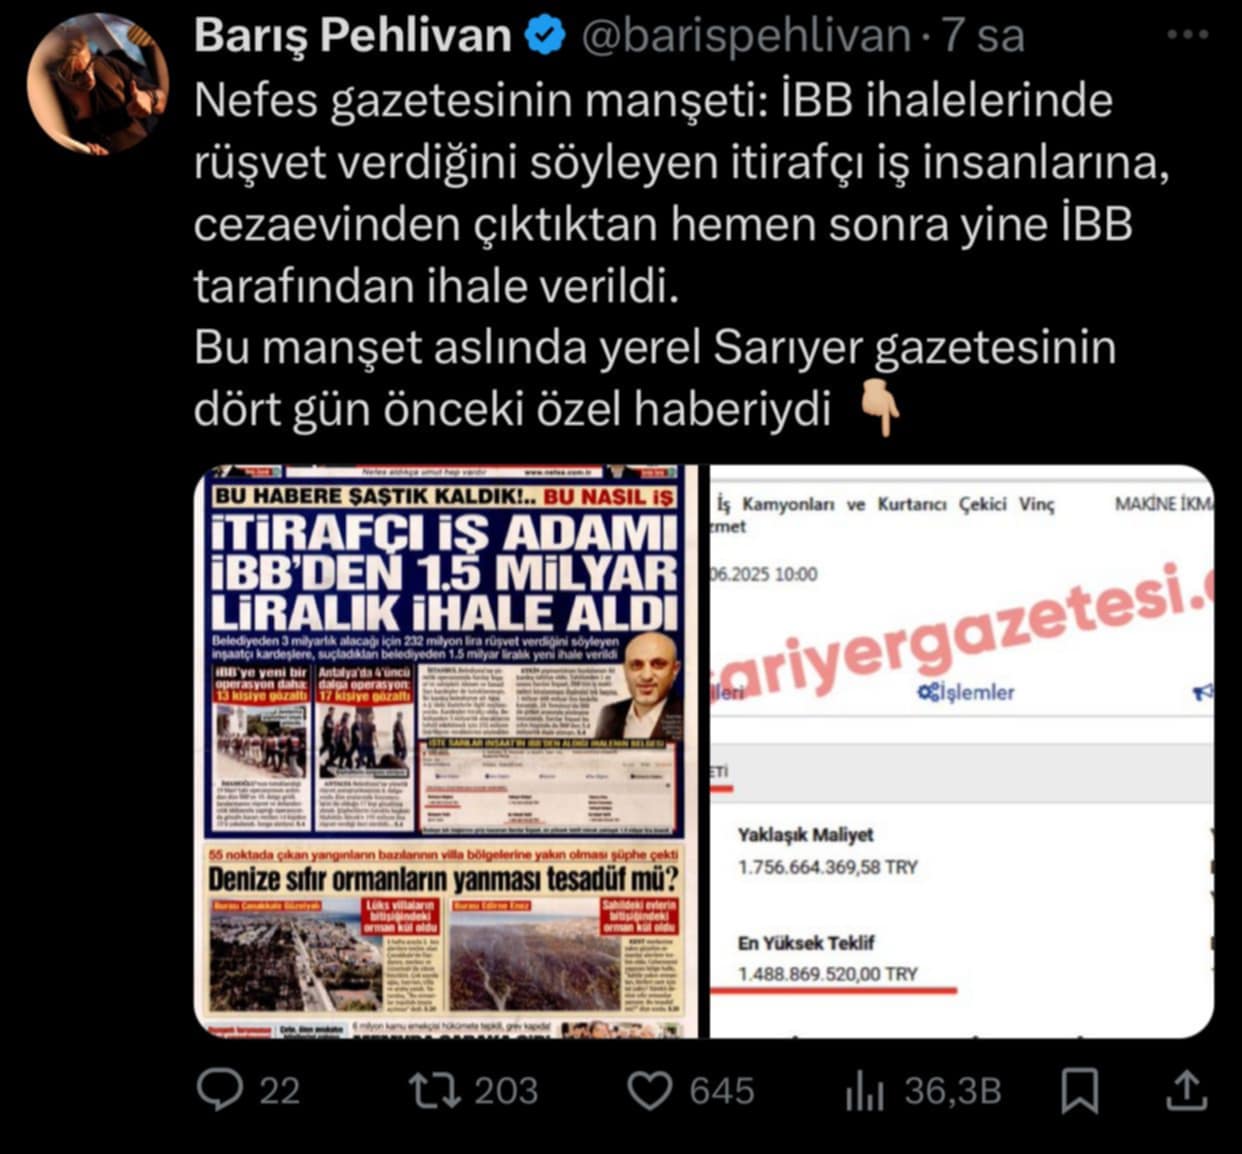Click the blue verified badge

coord(545,37)
